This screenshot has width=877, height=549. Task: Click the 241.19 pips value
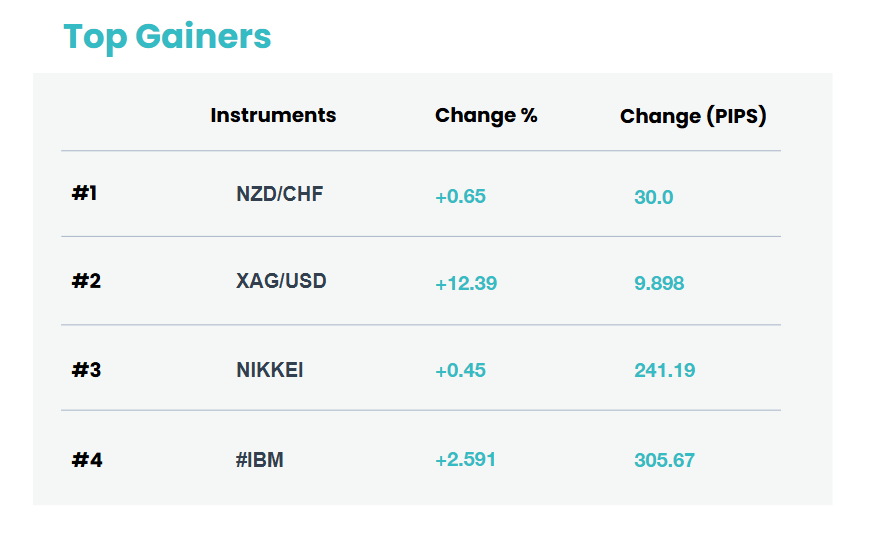[x=664, y=370]
